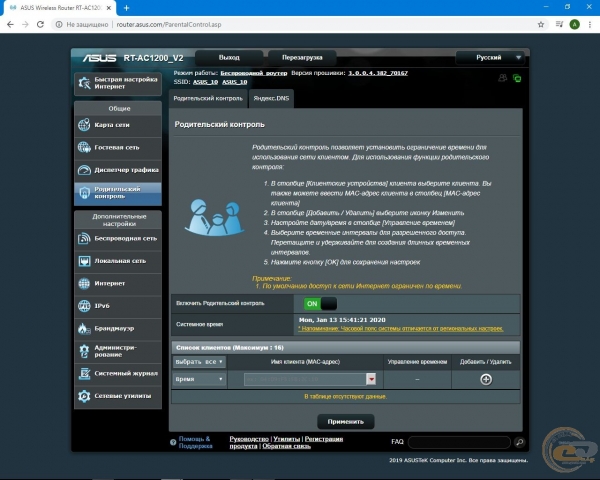The image size is (600, 480).
Task: Click the first ASUS_10 SSID link
Action: point(205,82)
